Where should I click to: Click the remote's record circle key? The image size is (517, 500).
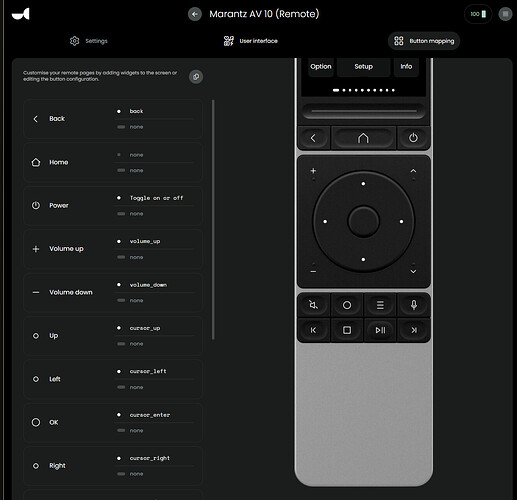(x=347, y=305)
